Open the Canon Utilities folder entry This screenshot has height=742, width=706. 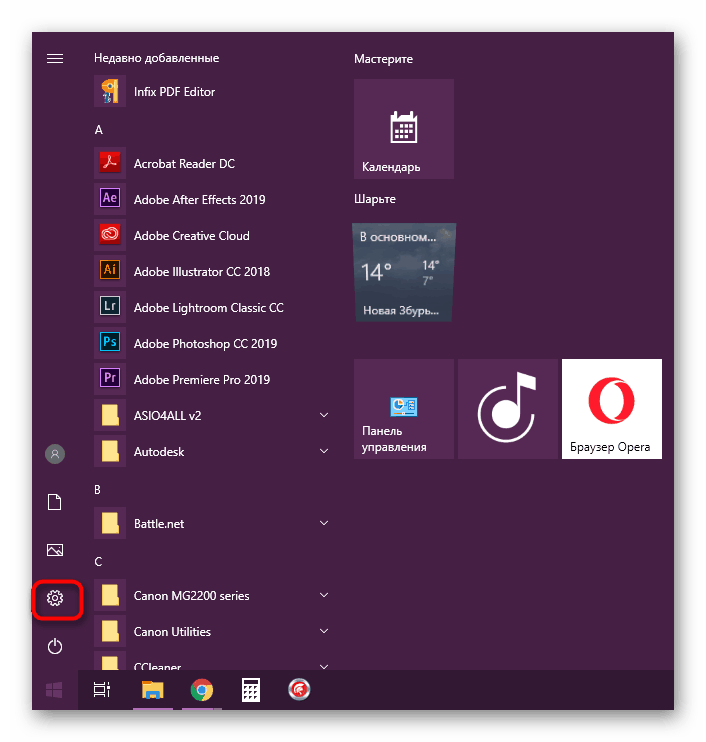point(213,631)
